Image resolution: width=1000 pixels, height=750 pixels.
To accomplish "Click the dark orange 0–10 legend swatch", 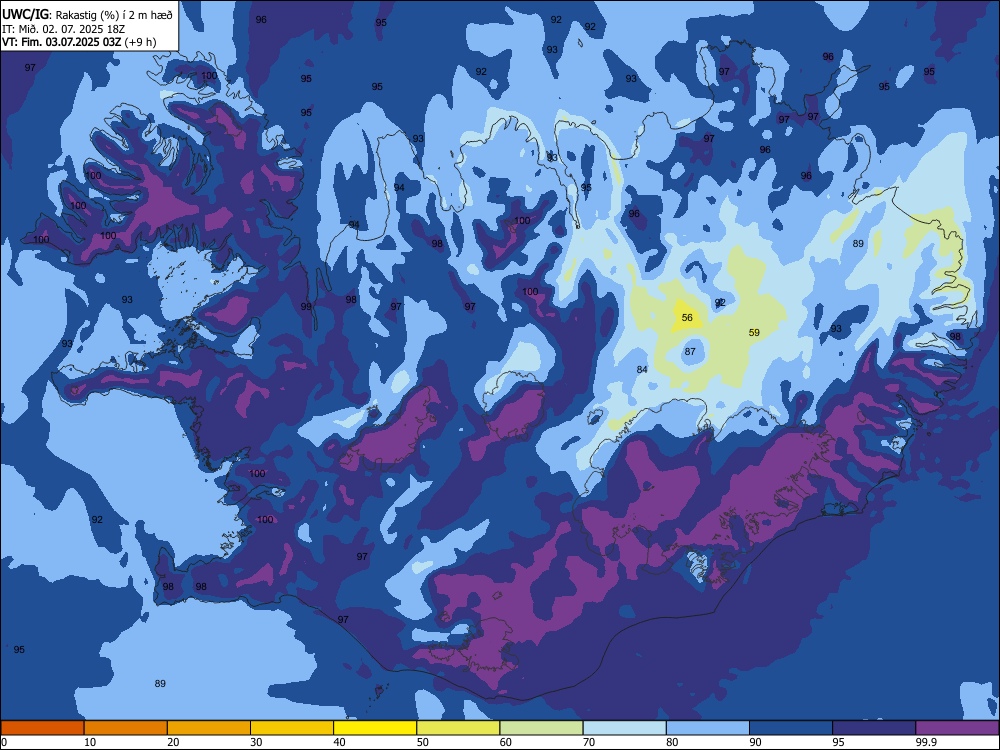I will (x=42, y=728).
